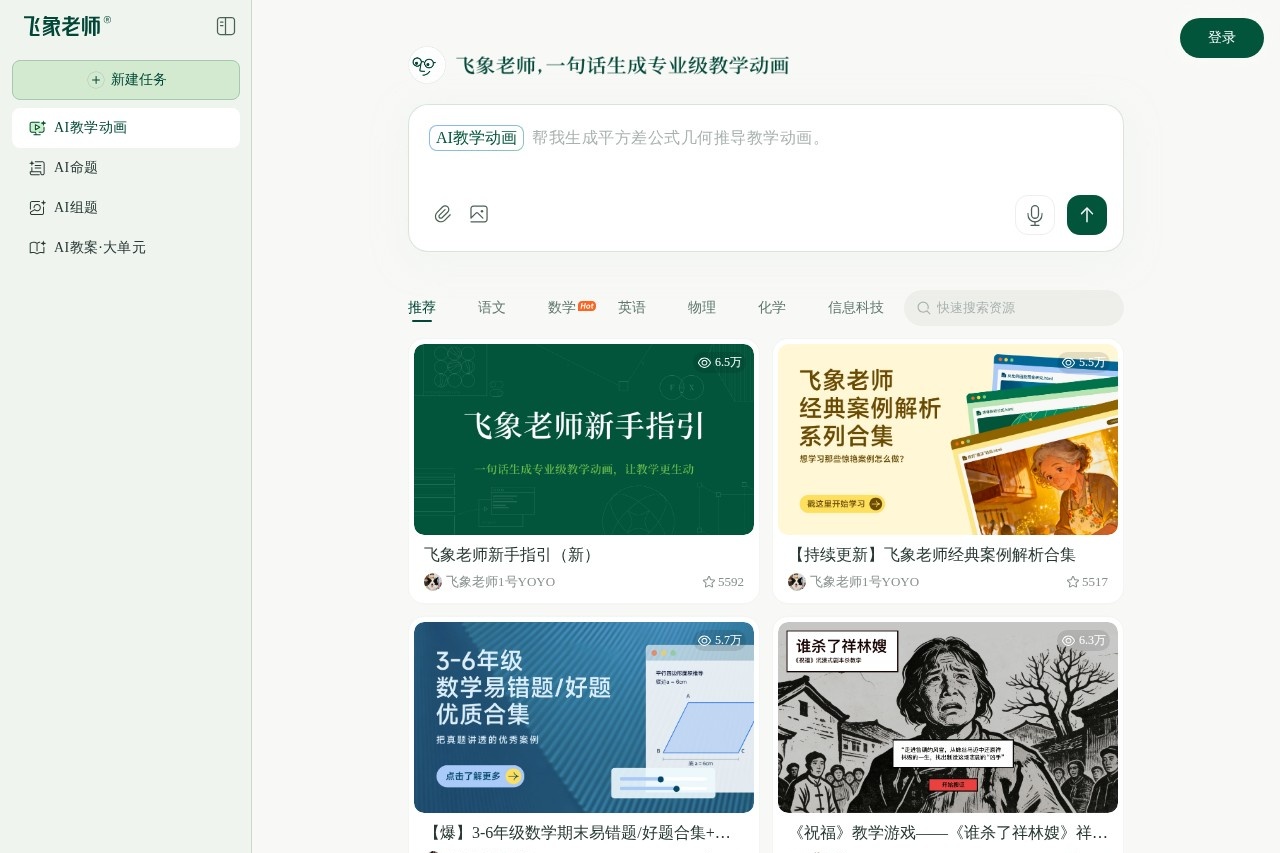Click the 登录 login button
This screenshot has height=853, width=1280.
[x=1221, y=38]
